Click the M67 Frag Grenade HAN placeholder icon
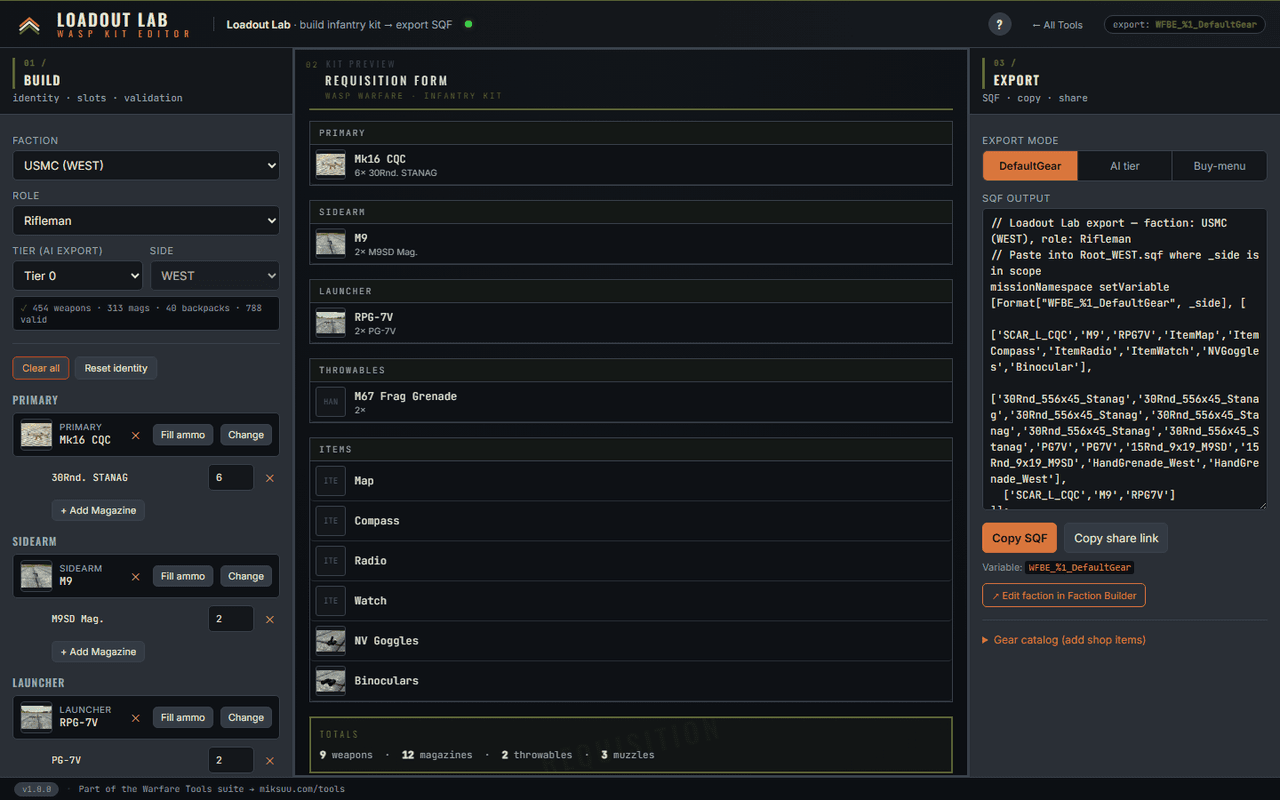This screenshot has height=800, width=1280. click(x=331, y=402)
